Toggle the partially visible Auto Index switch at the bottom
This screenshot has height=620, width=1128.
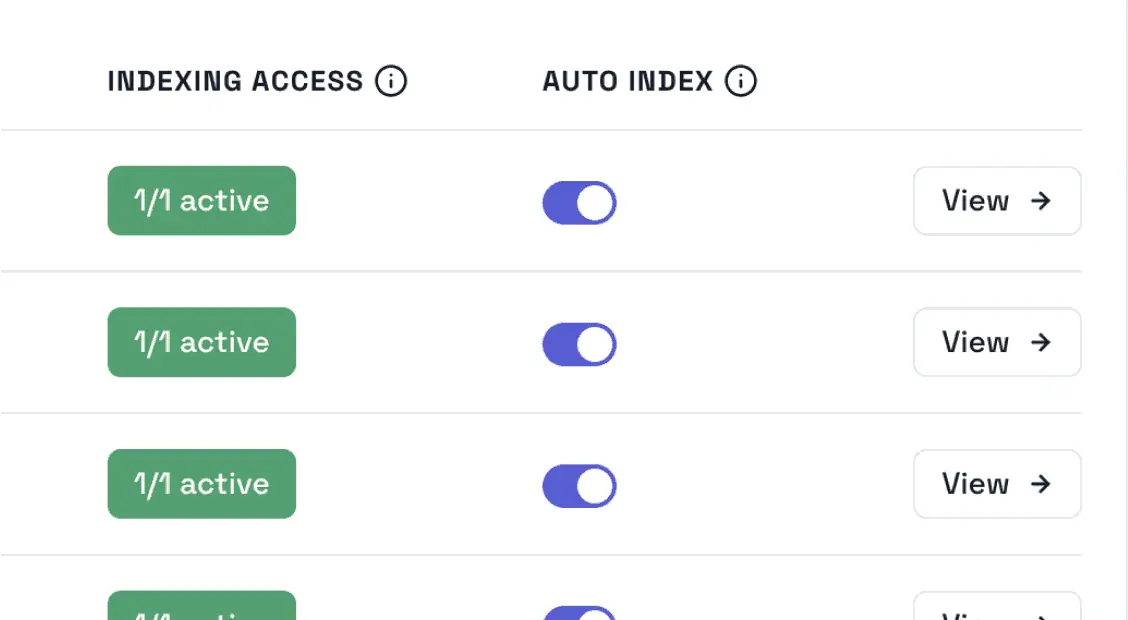(x=579, y=612)
